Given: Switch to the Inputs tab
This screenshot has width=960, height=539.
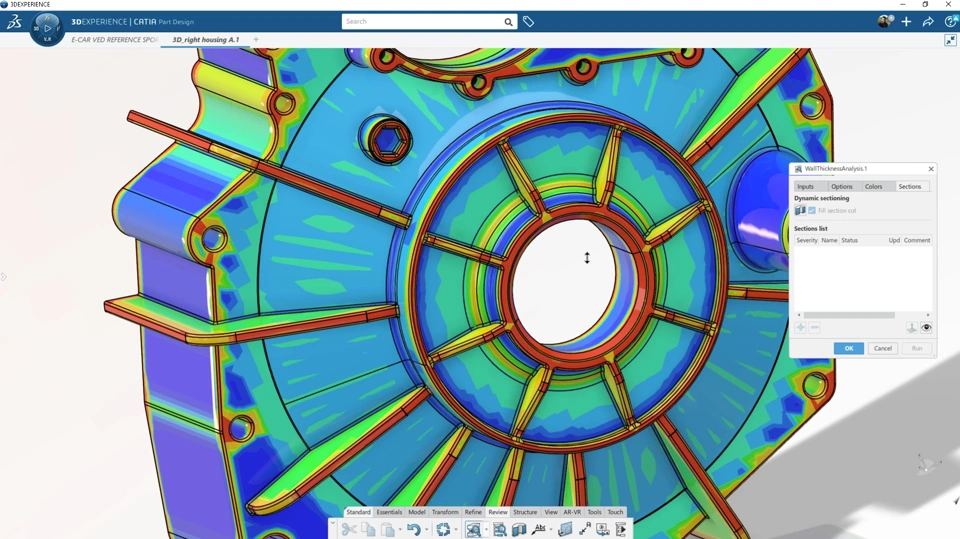Looking at the screenshot, I should pyautogui.click(x=805, y=186).
